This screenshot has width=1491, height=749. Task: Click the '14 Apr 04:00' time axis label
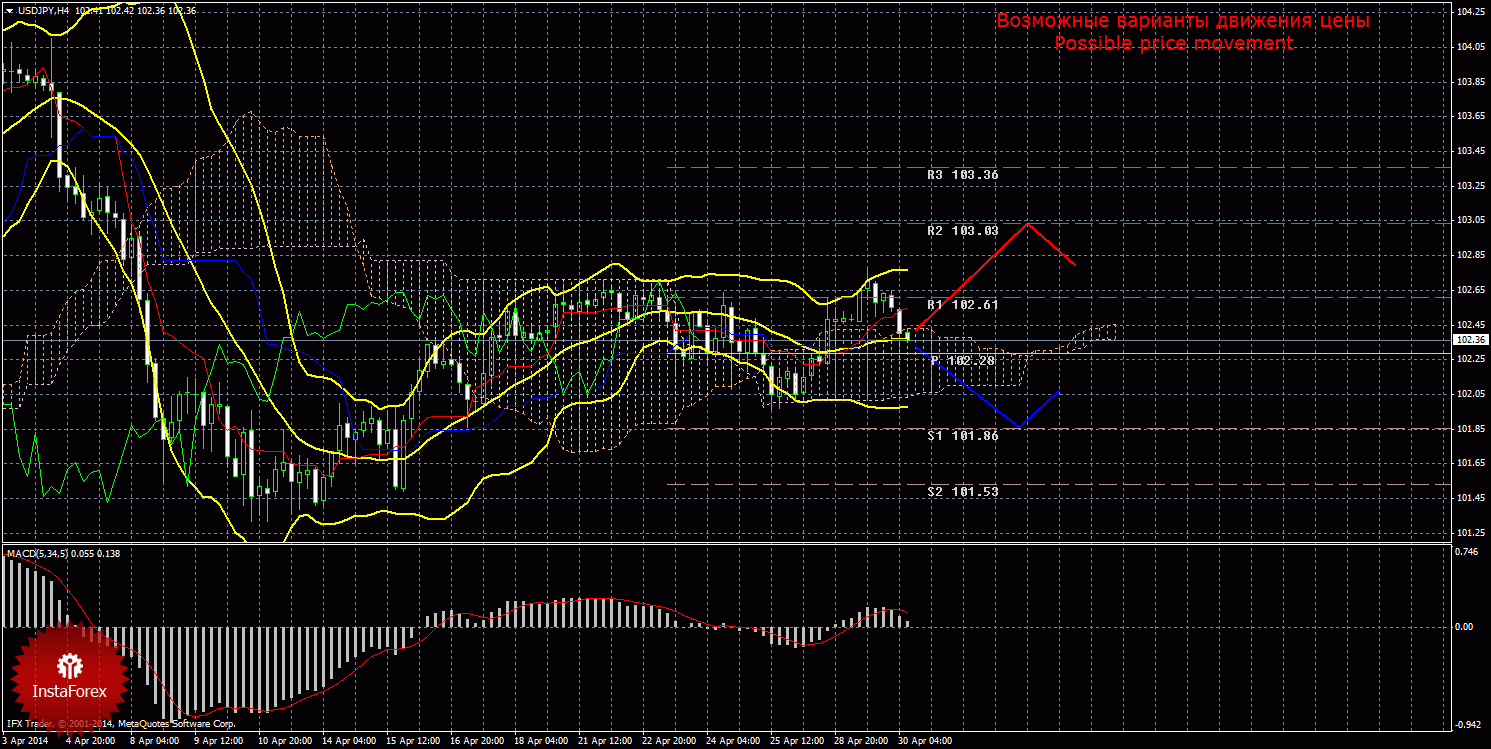point(350,742)
